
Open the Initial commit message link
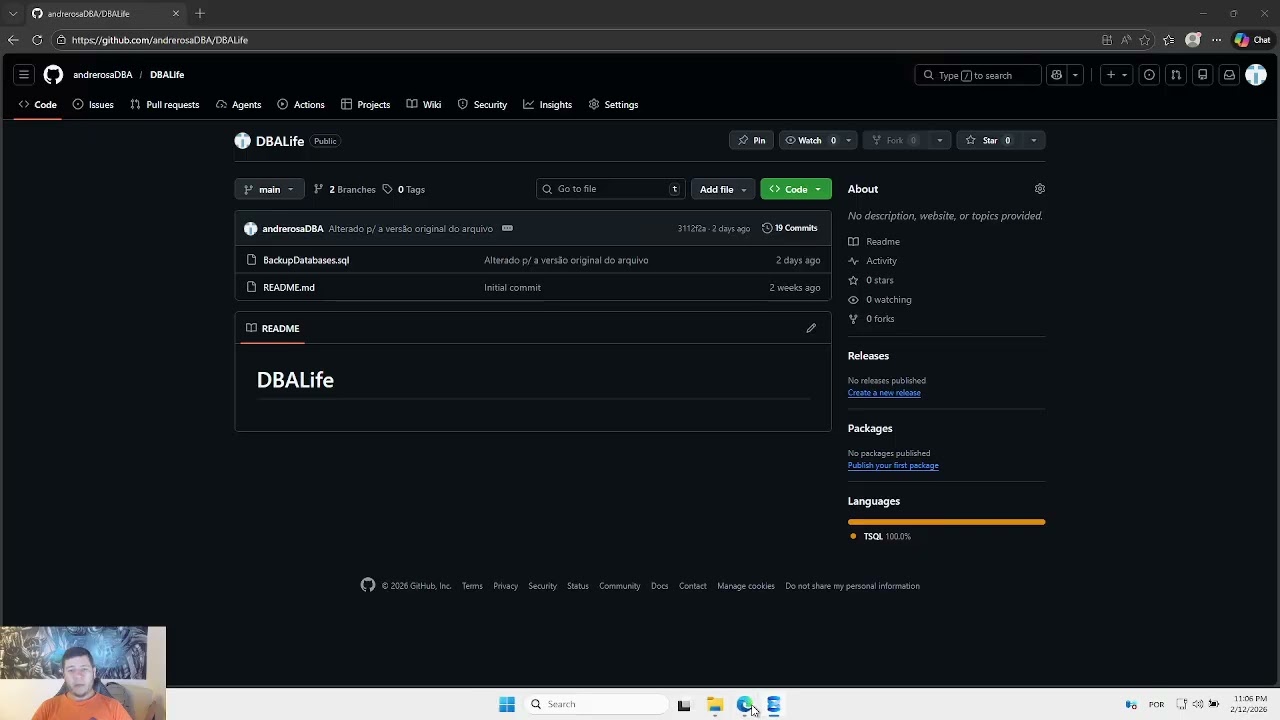(x=512, y=288)
